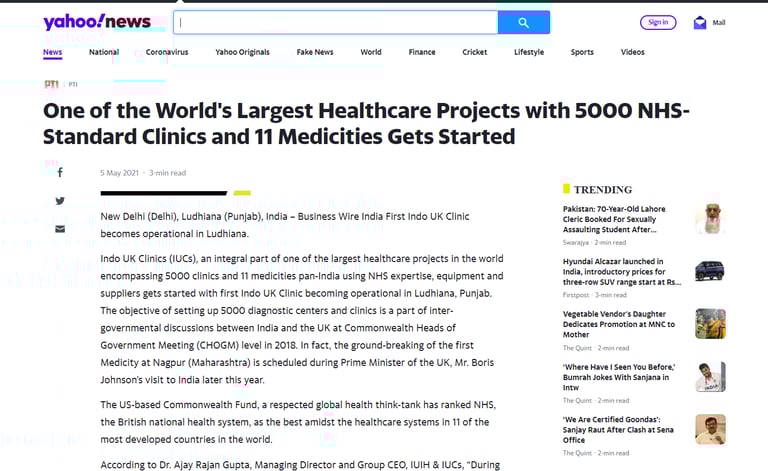The width and height of the screenshot is (768, 471).
Task: Go to the Coronavirus section
Action: (167, 52)
